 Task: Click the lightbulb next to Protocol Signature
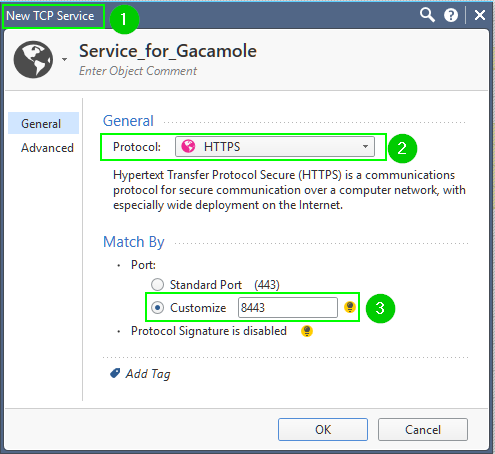point(307,331)
